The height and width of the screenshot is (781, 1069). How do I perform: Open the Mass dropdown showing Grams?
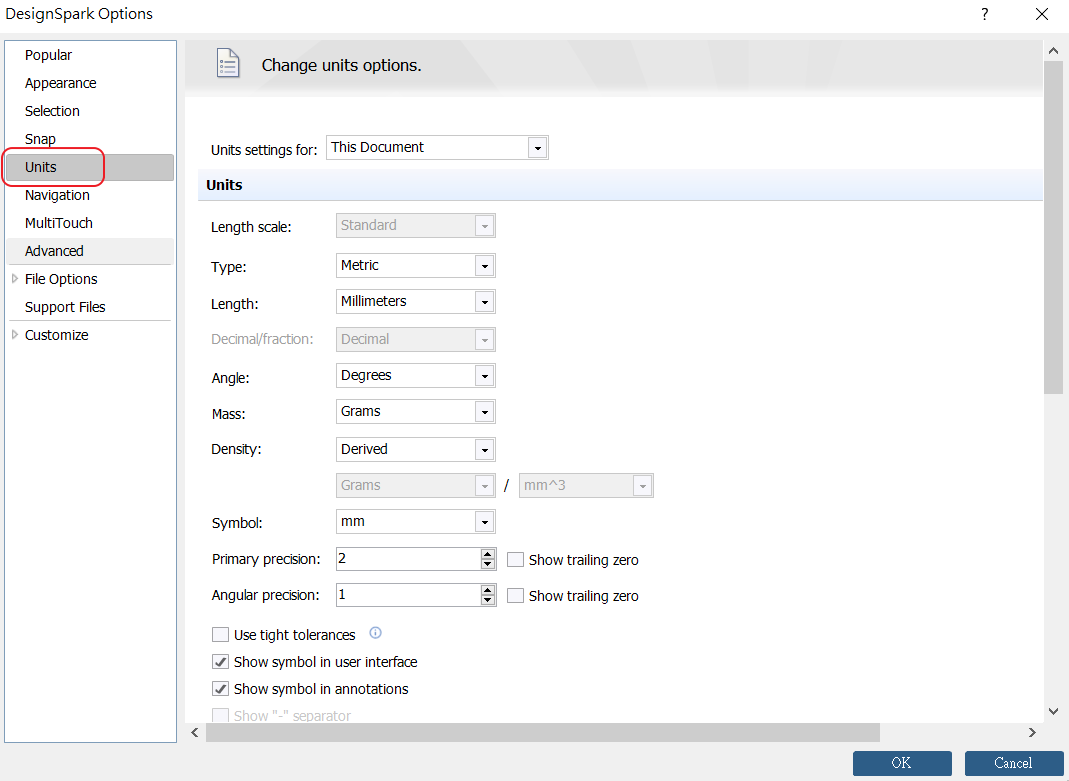pyautogui.click(x=485, y=412)
